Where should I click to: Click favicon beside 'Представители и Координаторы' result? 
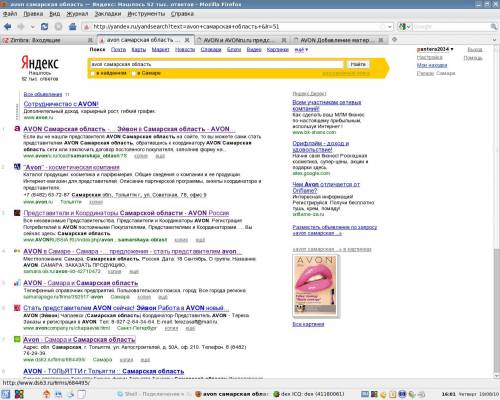click(17, 213)
